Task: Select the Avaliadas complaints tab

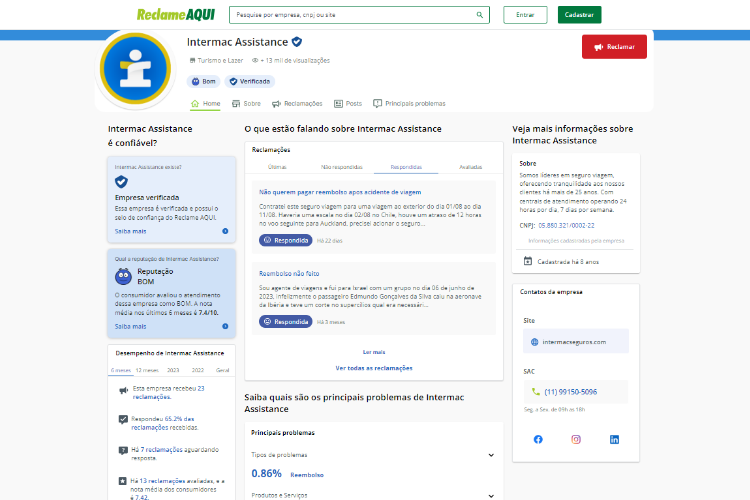Action: pos(471,167)
